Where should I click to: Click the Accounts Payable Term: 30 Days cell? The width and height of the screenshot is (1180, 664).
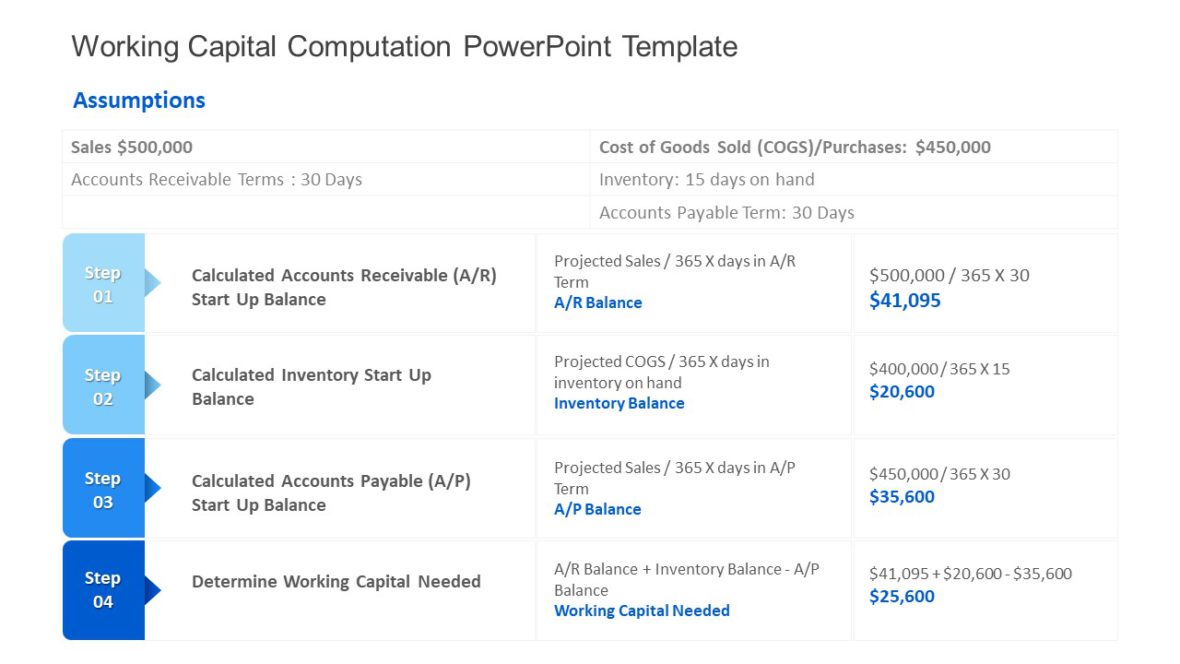726,212
